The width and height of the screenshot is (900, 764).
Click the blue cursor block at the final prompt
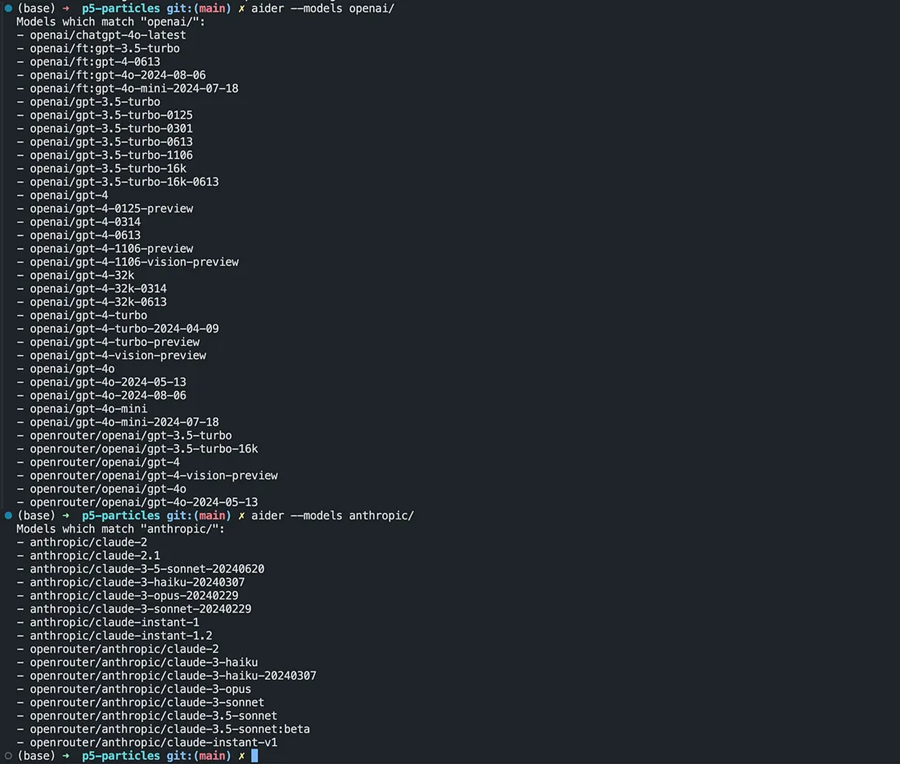click(255, 756)
